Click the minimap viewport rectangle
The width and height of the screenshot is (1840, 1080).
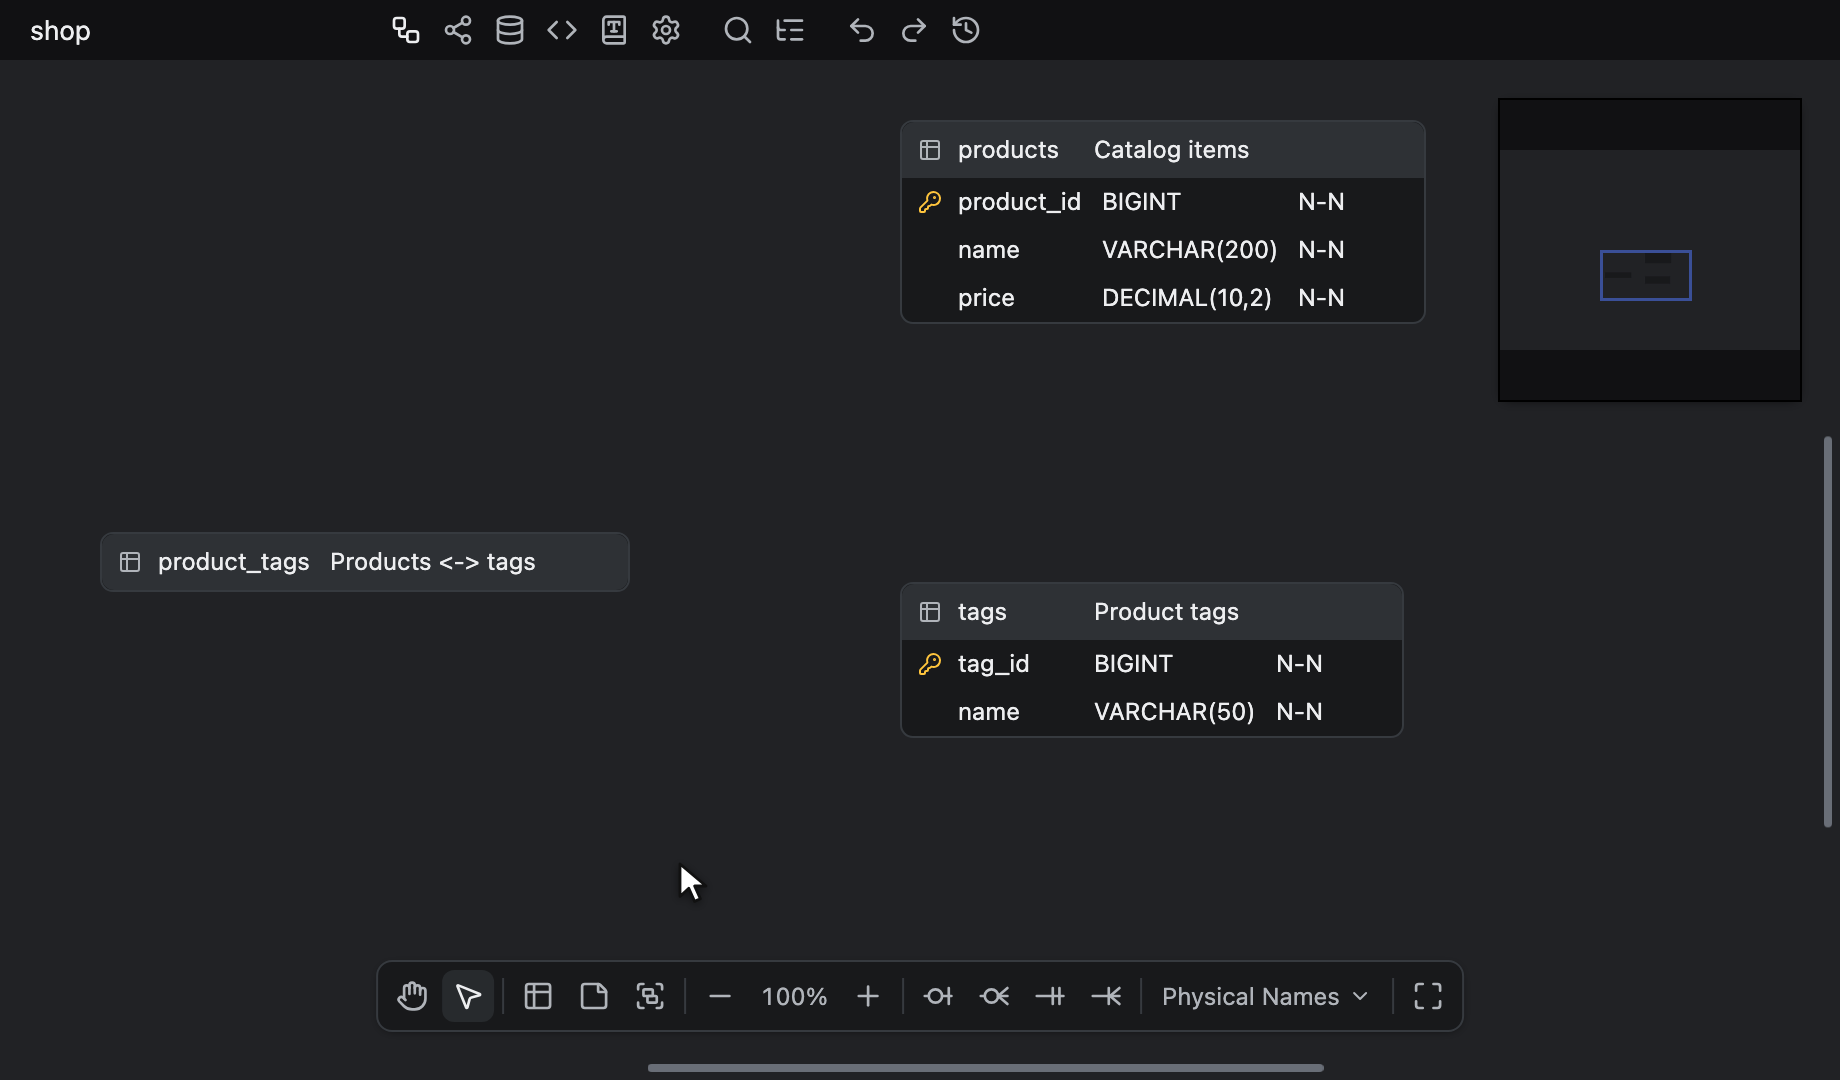click(x=1646, y=275)
